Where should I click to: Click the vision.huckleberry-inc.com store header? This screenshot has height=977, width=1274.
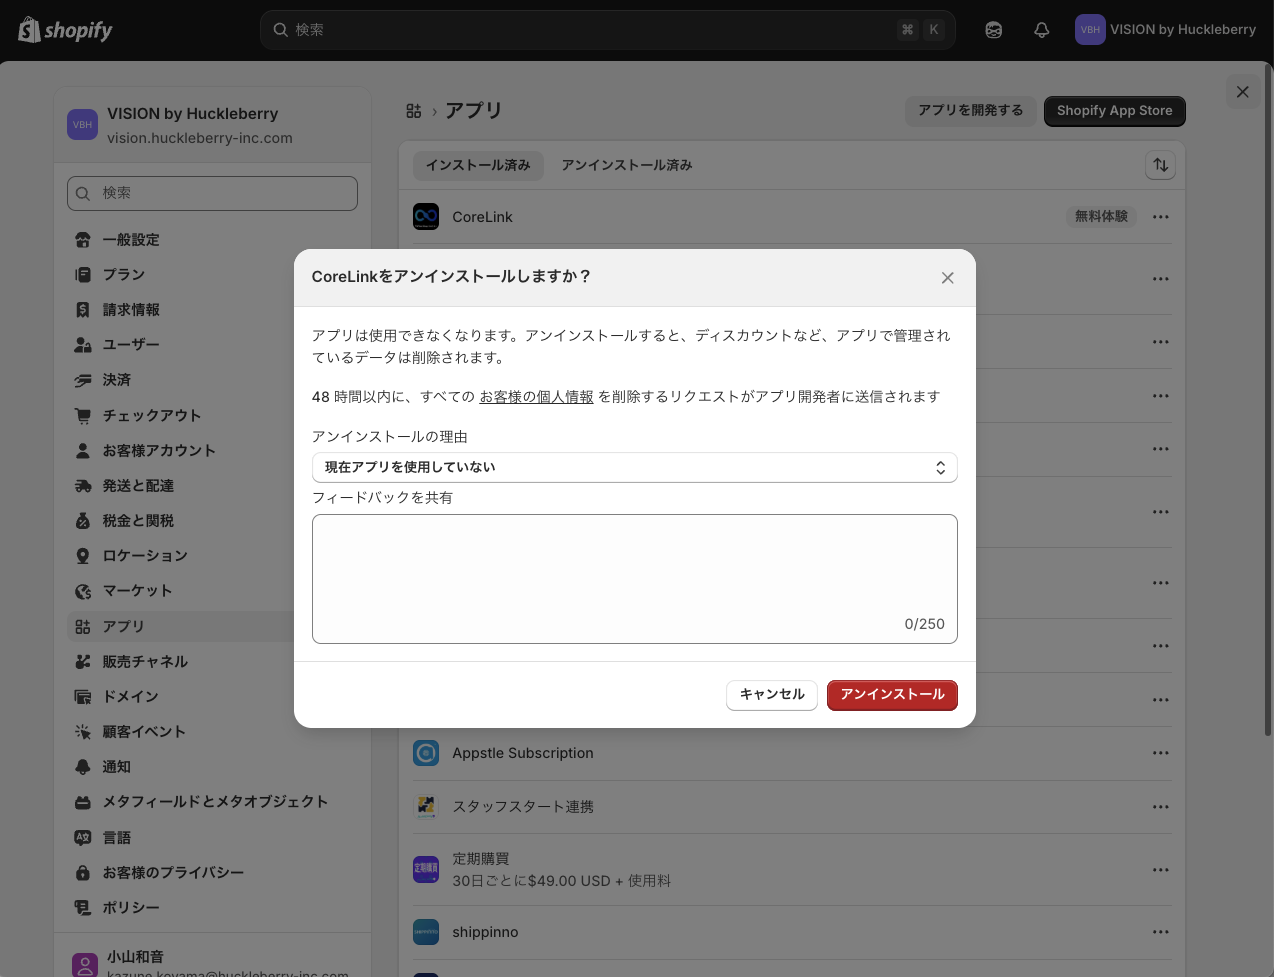point(213,125)
